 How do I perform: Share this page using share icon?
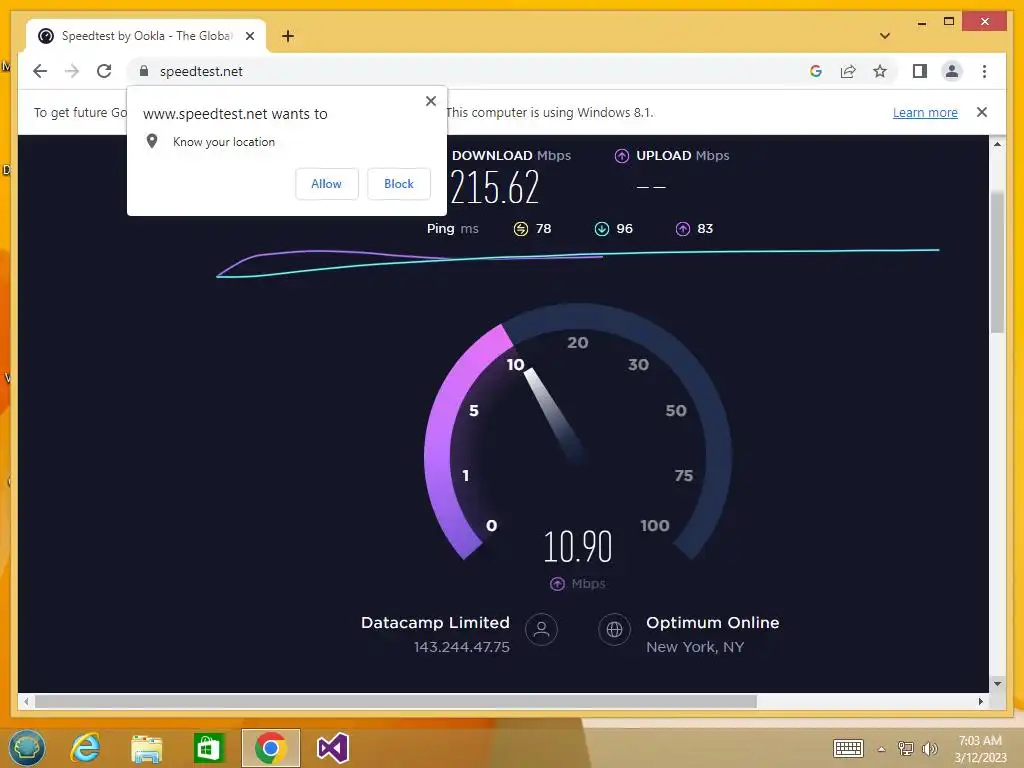[848, 71]
